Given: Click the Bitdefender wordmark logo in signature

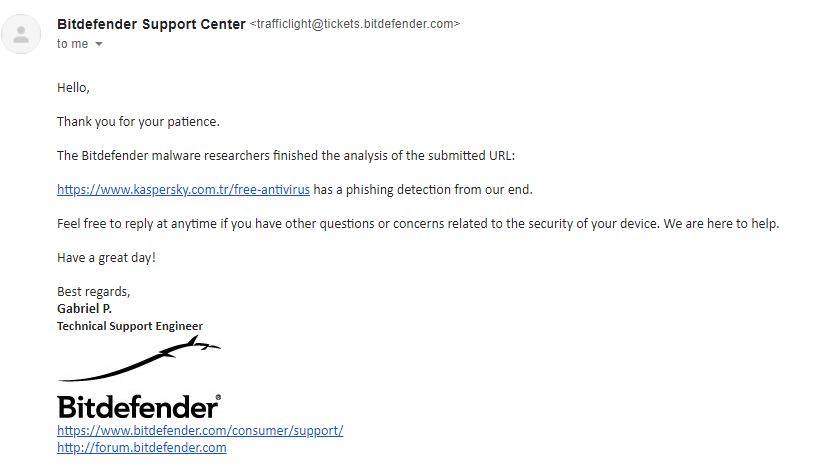Looking at the screenshot, I should click(x=137, y=407).
